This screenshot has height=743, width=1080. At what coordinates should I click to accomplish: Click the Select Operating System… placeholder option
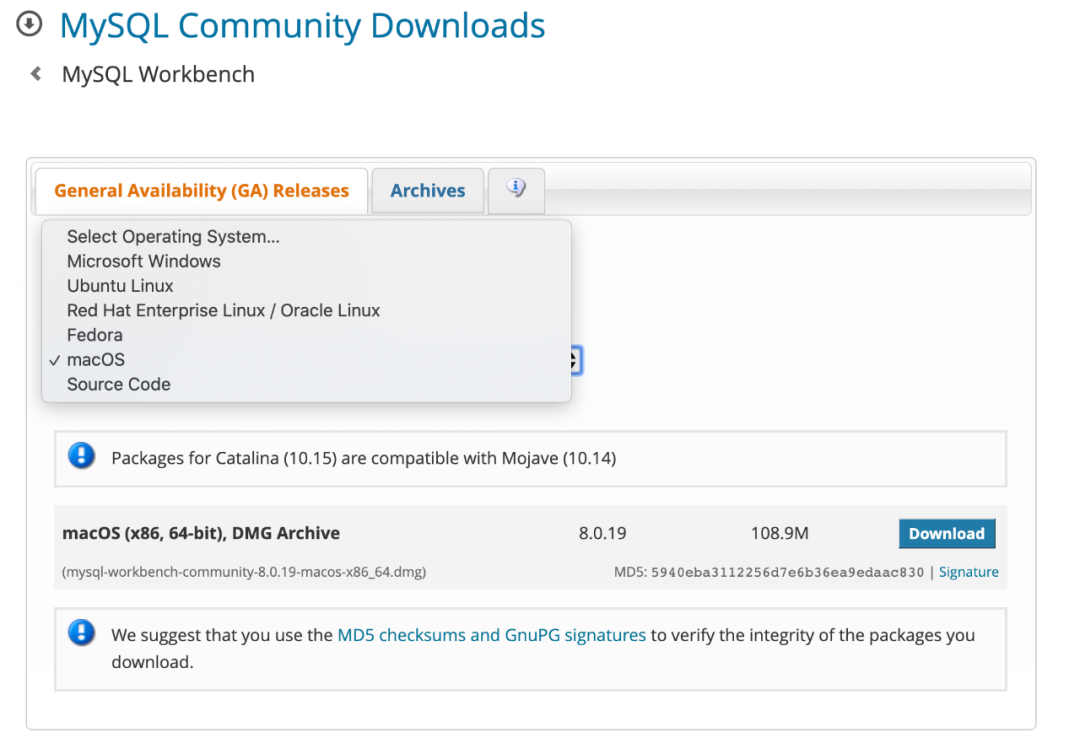point(173,237)
